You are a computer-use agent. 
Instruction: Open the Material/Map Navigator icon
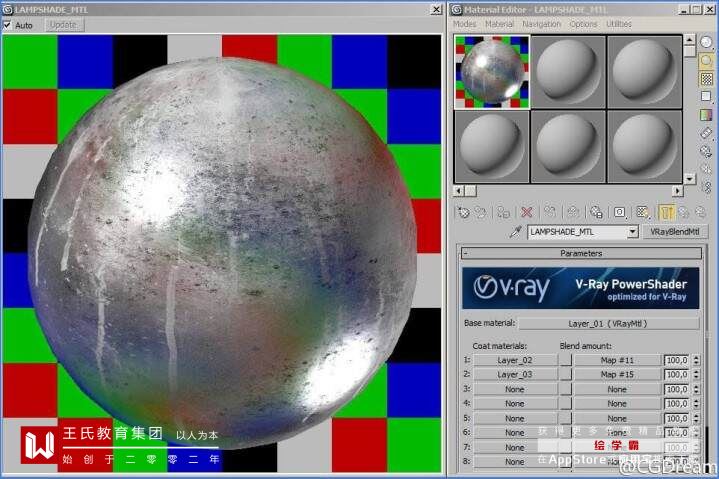click(707, 187)
